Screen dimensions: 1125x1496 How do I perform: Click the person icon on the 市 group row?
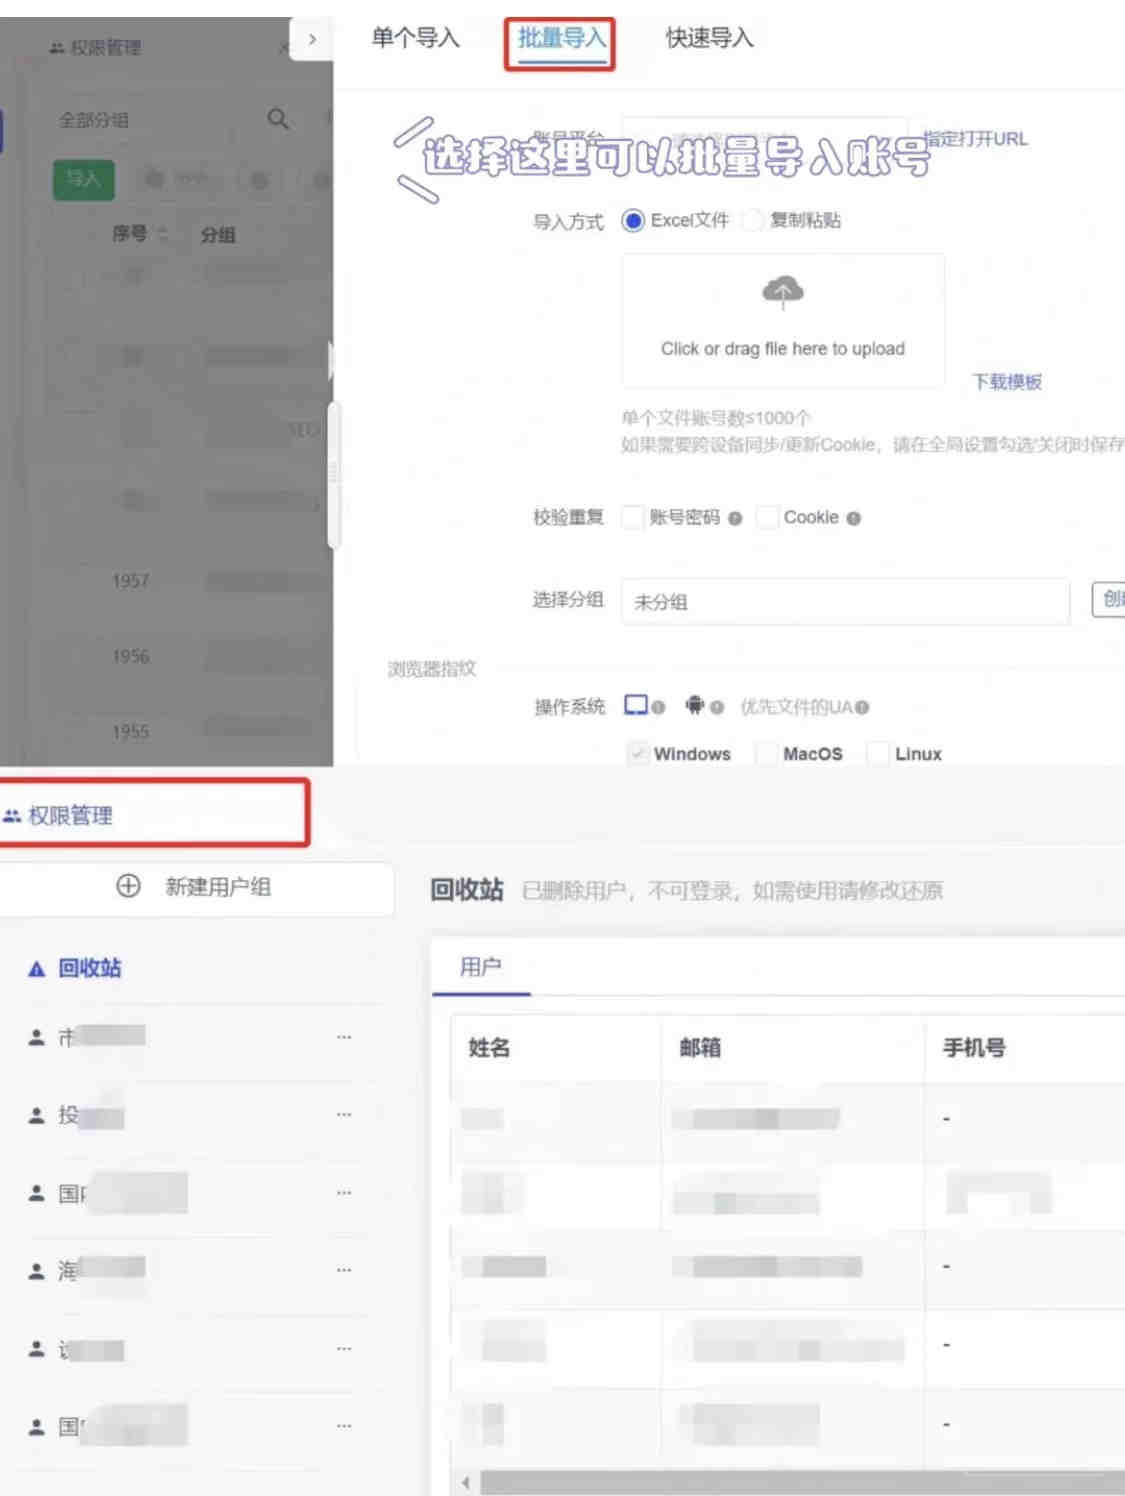pyautogui.click(x=37, y=1037)
